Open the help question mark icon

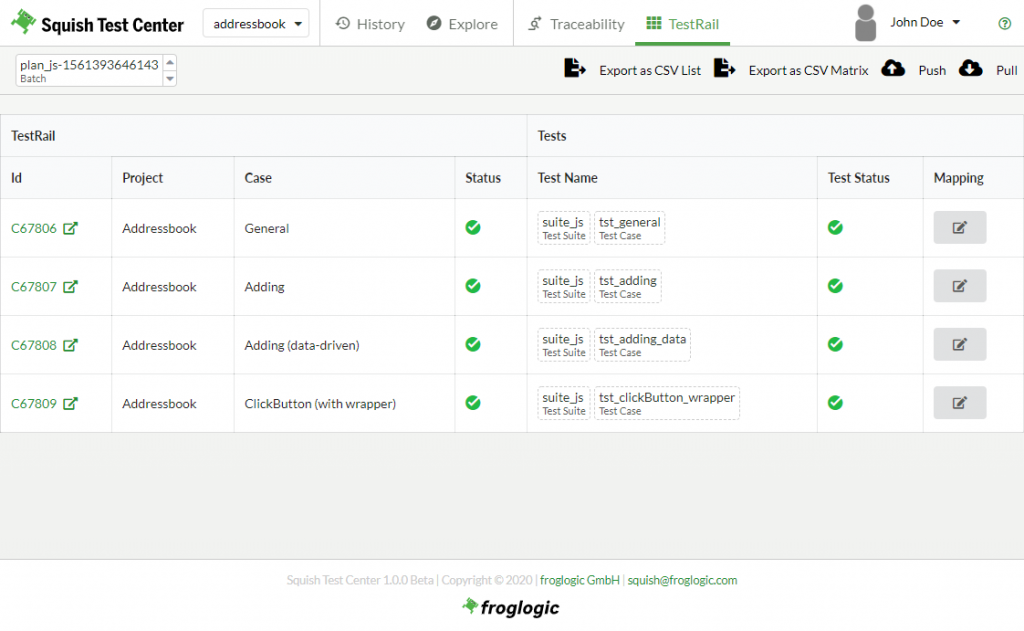[x=1004, y=24]
